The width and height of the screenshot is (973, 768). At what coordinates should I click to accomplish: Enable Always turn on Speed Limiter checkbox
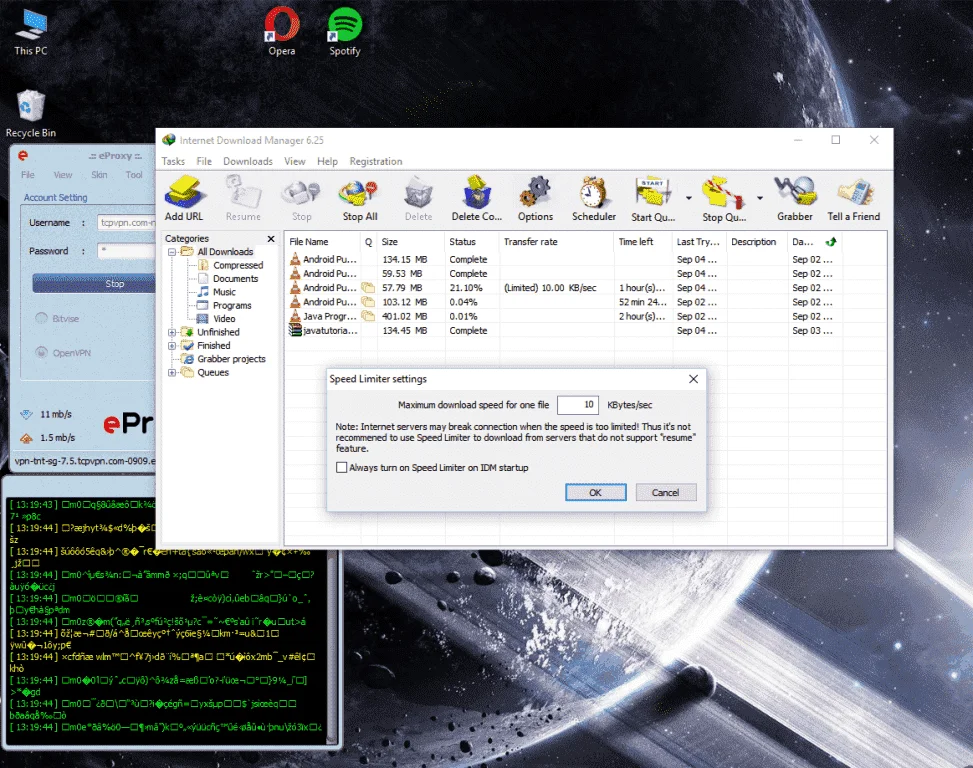click(341, 467)
